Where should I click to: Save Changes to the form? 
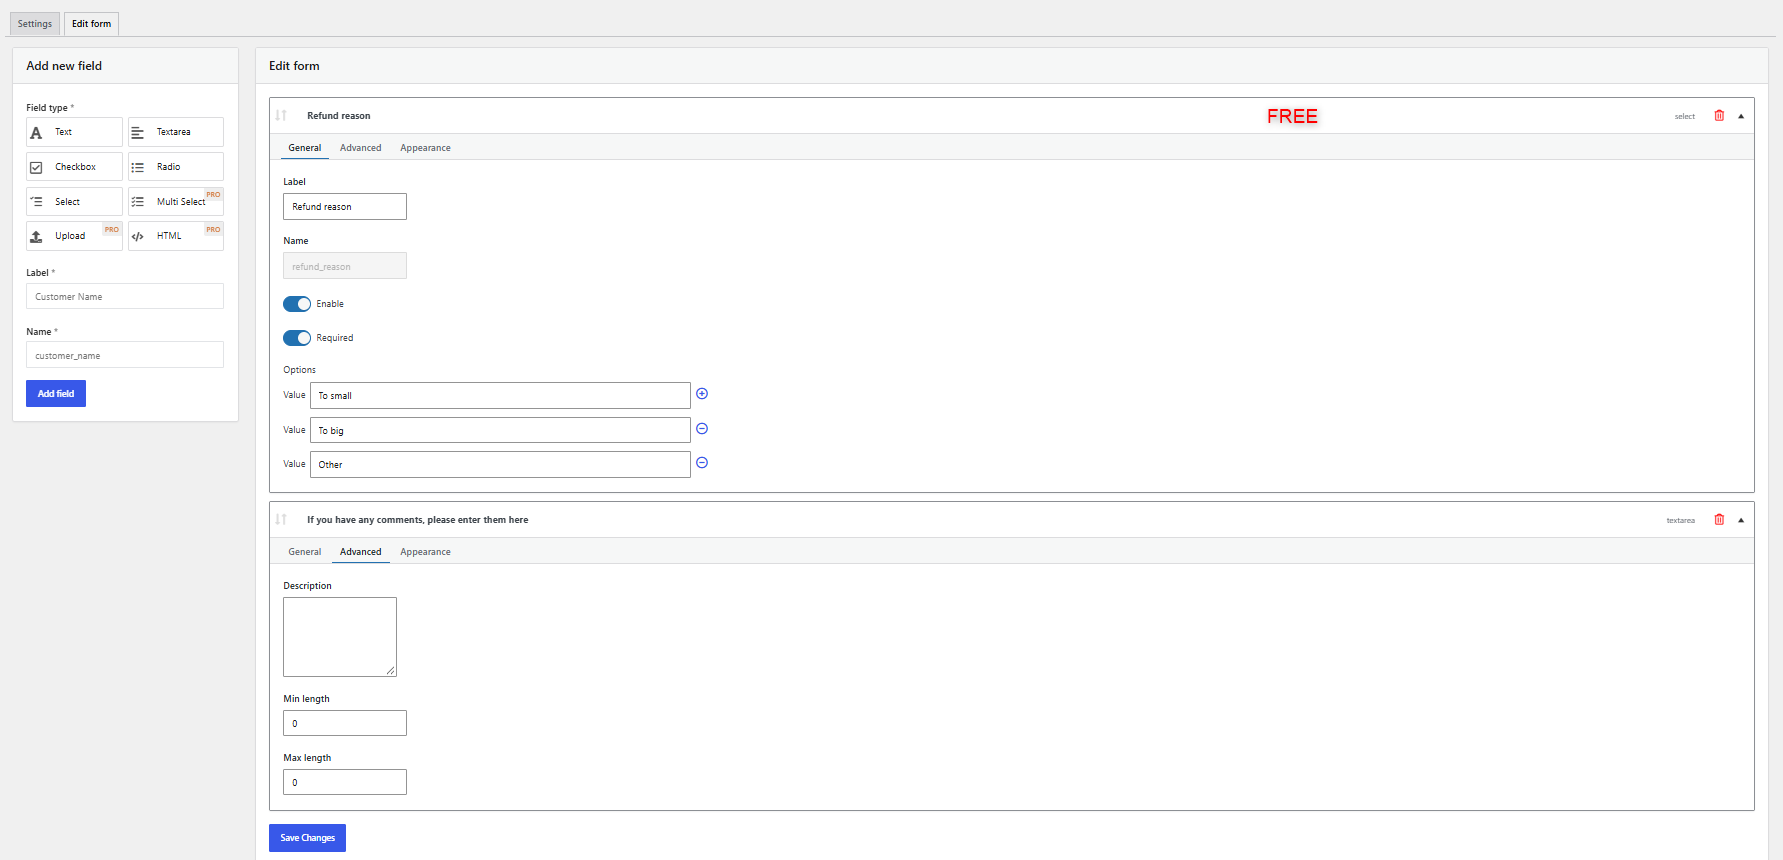[307, 838]
